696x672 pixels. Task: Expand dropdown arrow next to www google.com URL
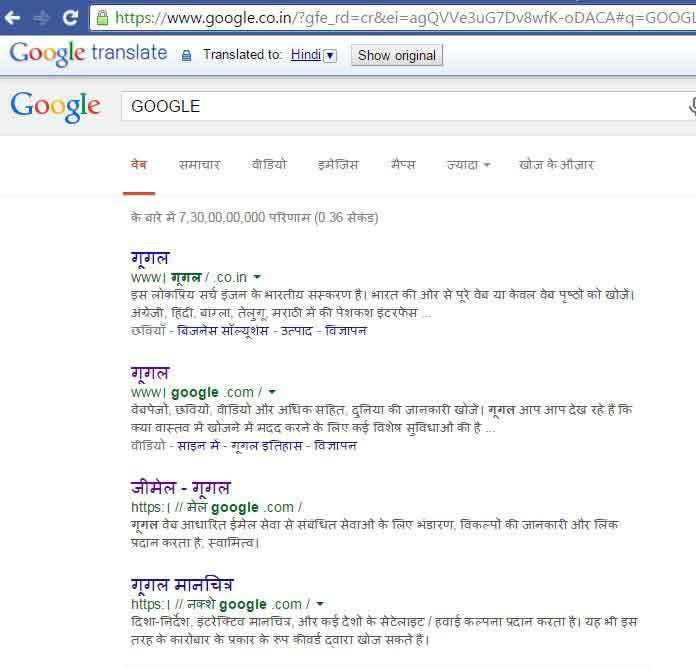coord(272,392)
